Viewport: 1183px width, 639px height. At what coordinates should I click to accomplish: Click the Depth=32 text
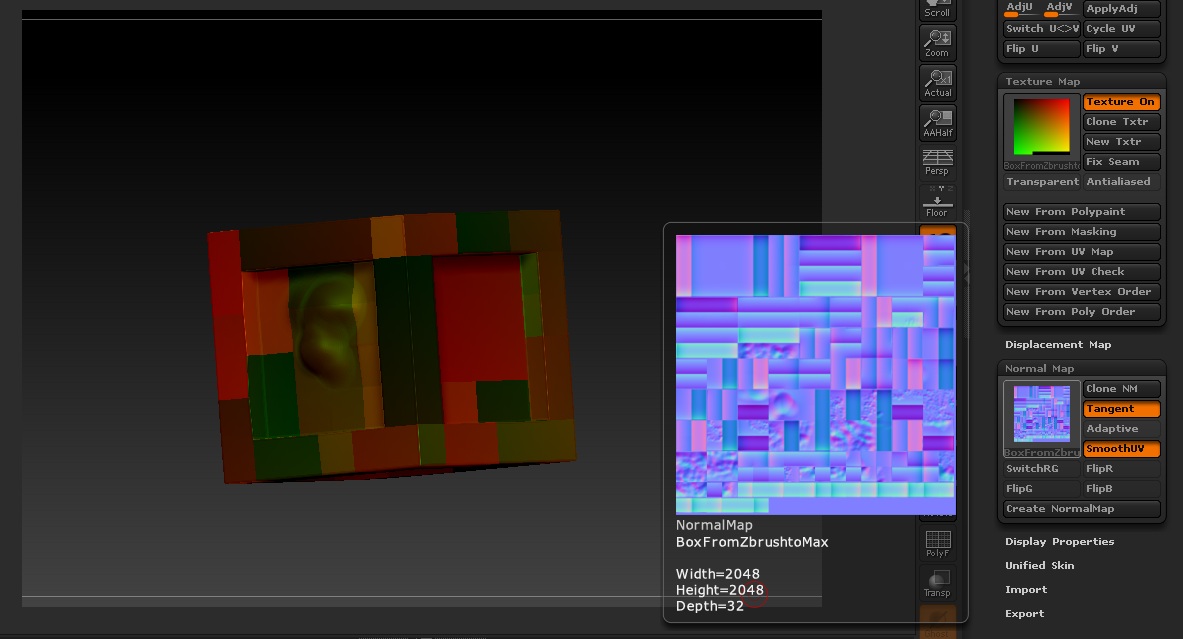pos(710,606)
